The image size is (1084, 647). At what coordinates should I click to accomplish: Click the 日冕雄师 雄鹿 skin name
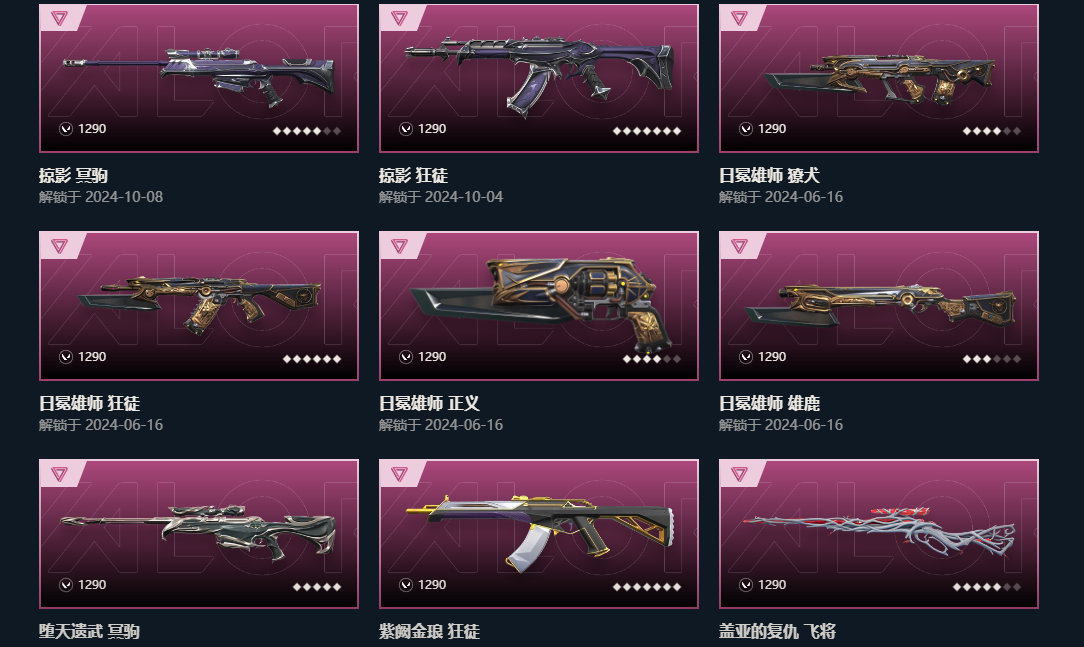(769, 404)
